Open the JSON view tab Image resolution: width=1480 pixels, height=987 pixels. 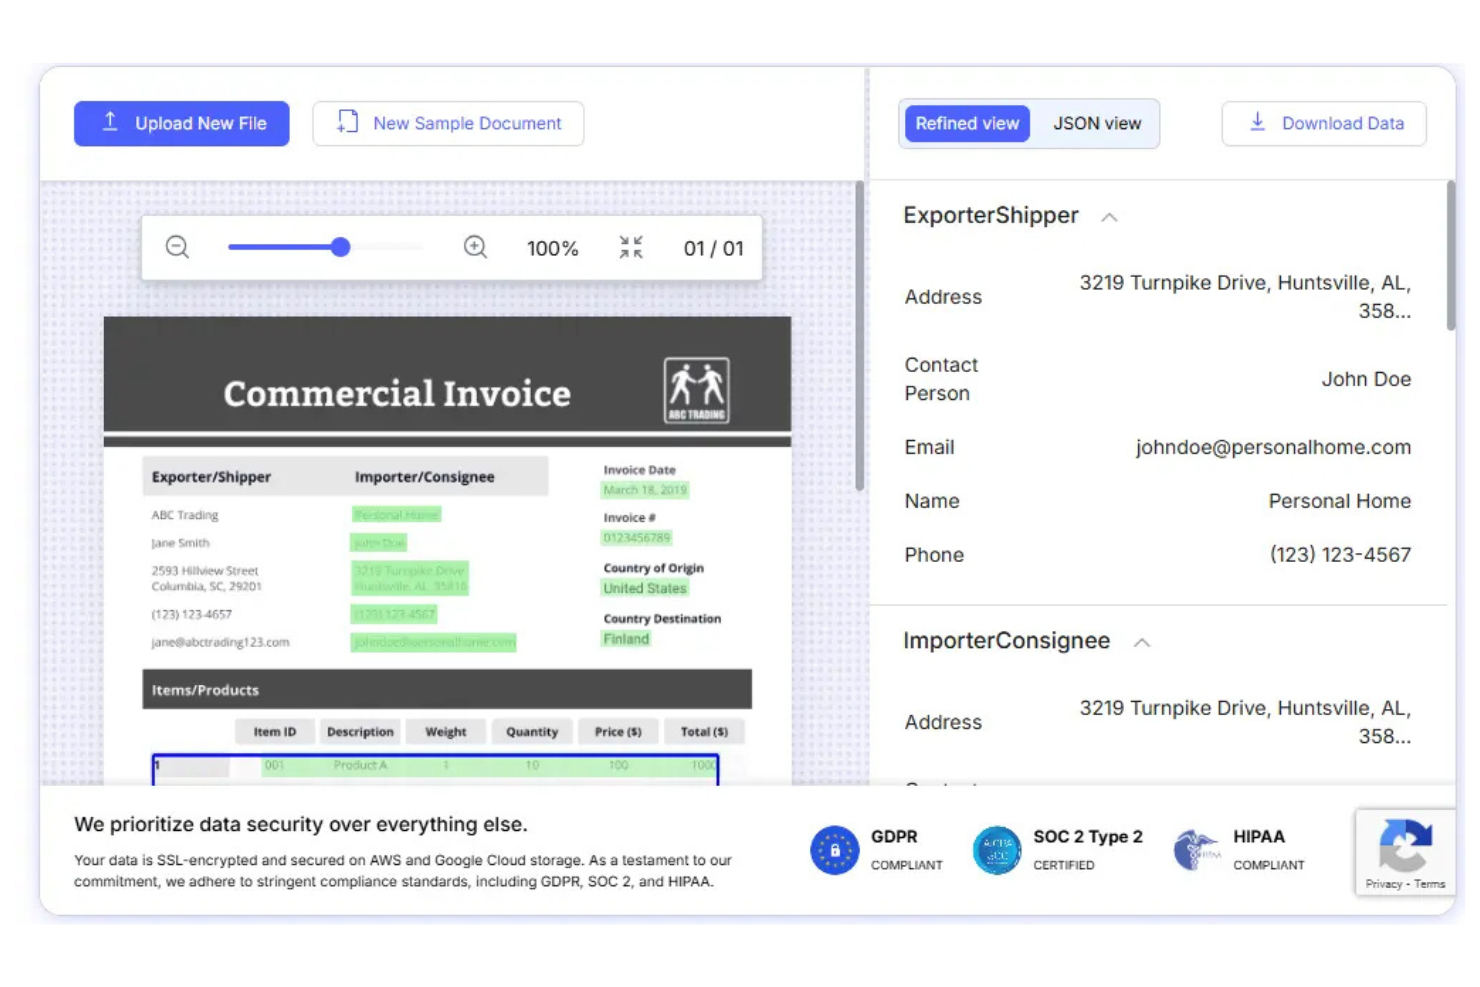[1097, 123]
